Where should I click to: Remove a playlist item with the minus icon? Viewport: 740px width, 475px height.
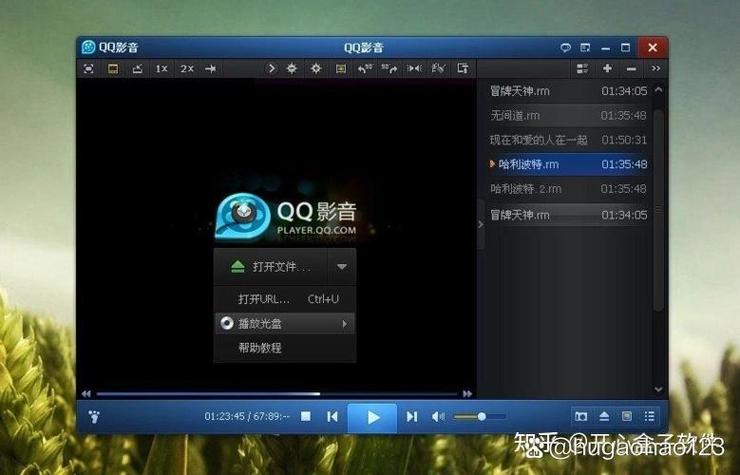(x=631, y=69)
